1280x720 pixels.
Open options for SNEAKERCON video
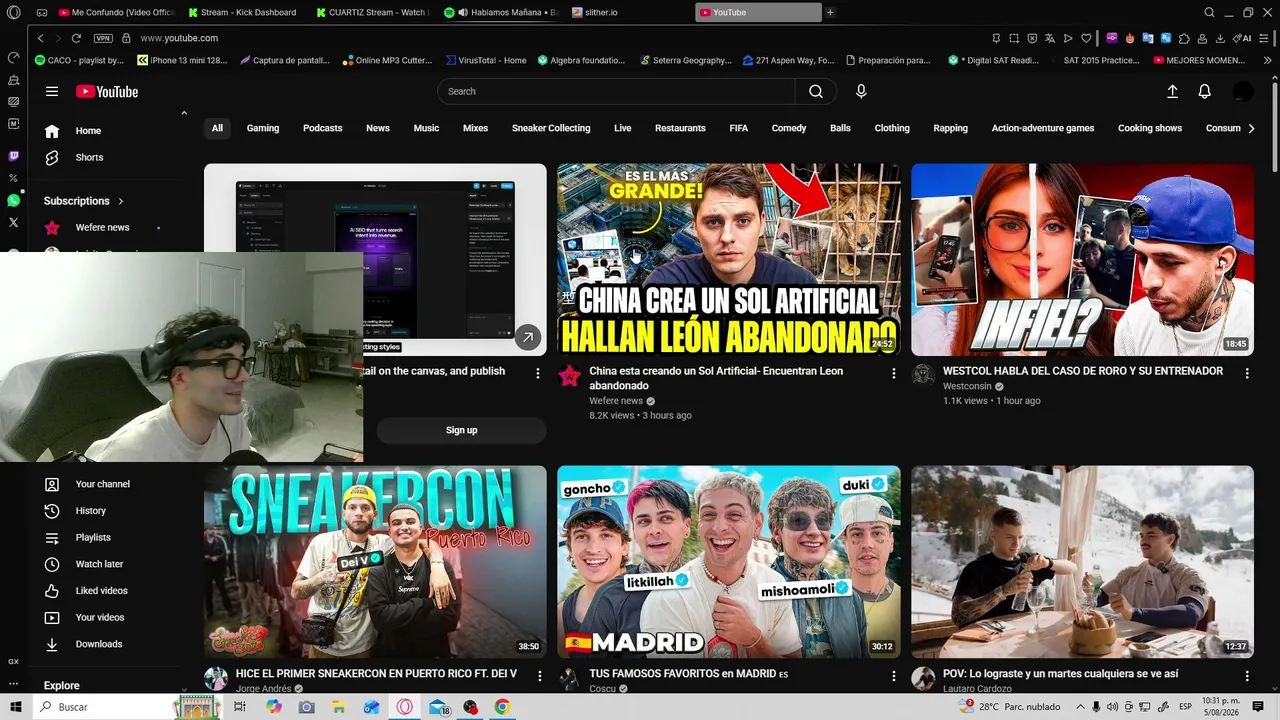540,676
